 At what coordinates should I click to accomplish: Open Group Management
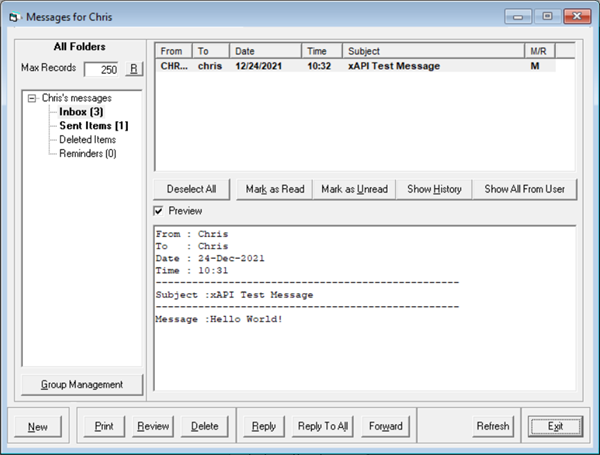[81, 384]
